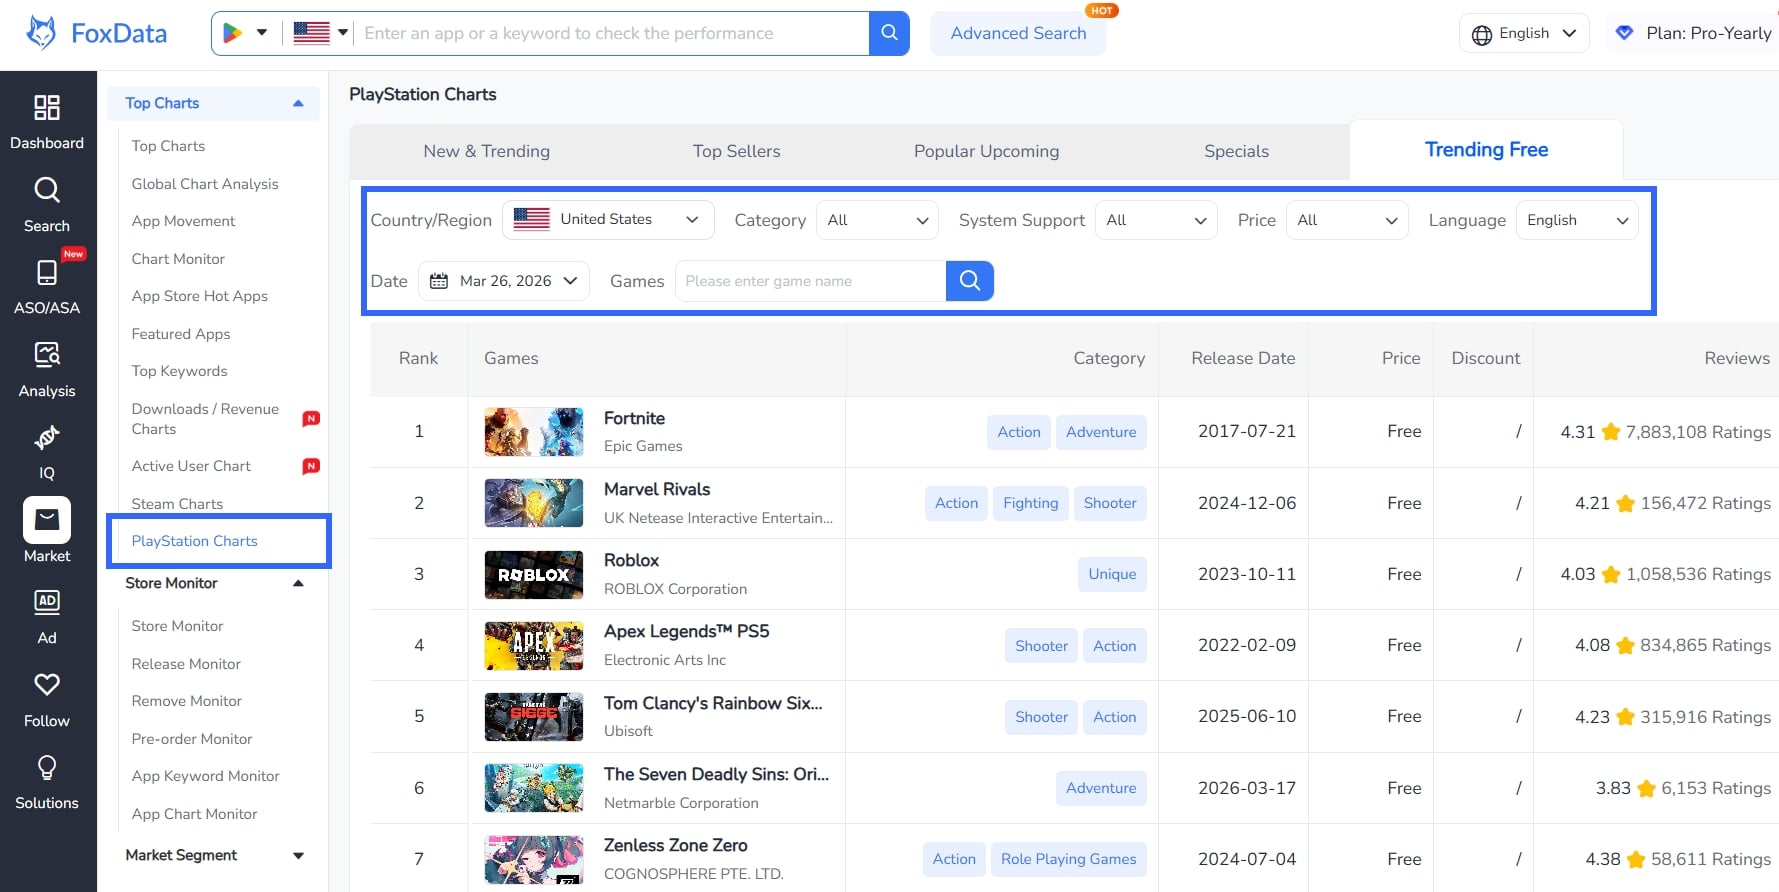Open the Analysis sidebar icon
Viewport: 1779px width, 892px height.
(47, 355)
